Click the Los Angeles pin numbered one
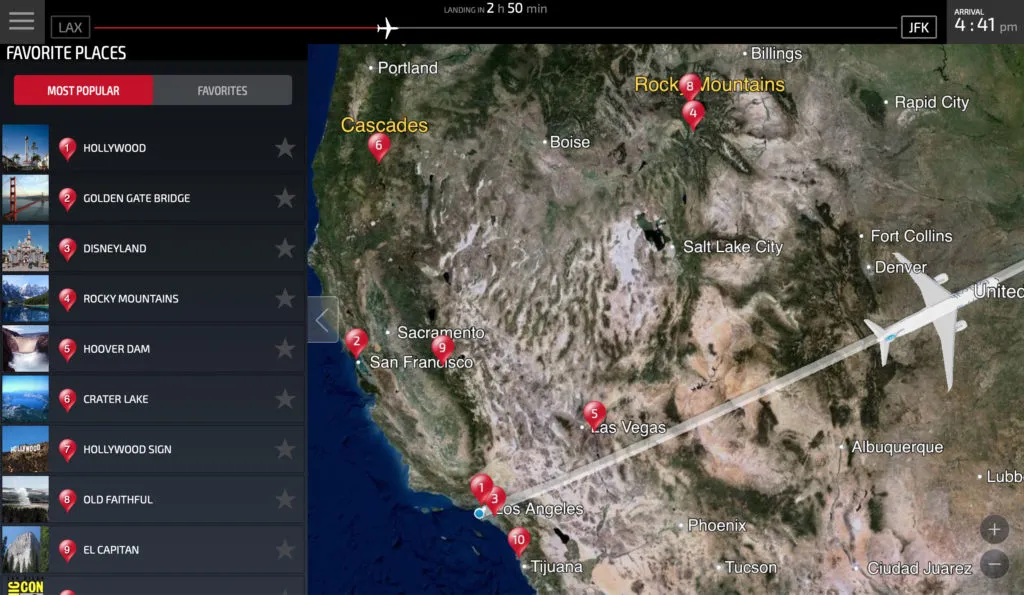 tap(481, 489)
